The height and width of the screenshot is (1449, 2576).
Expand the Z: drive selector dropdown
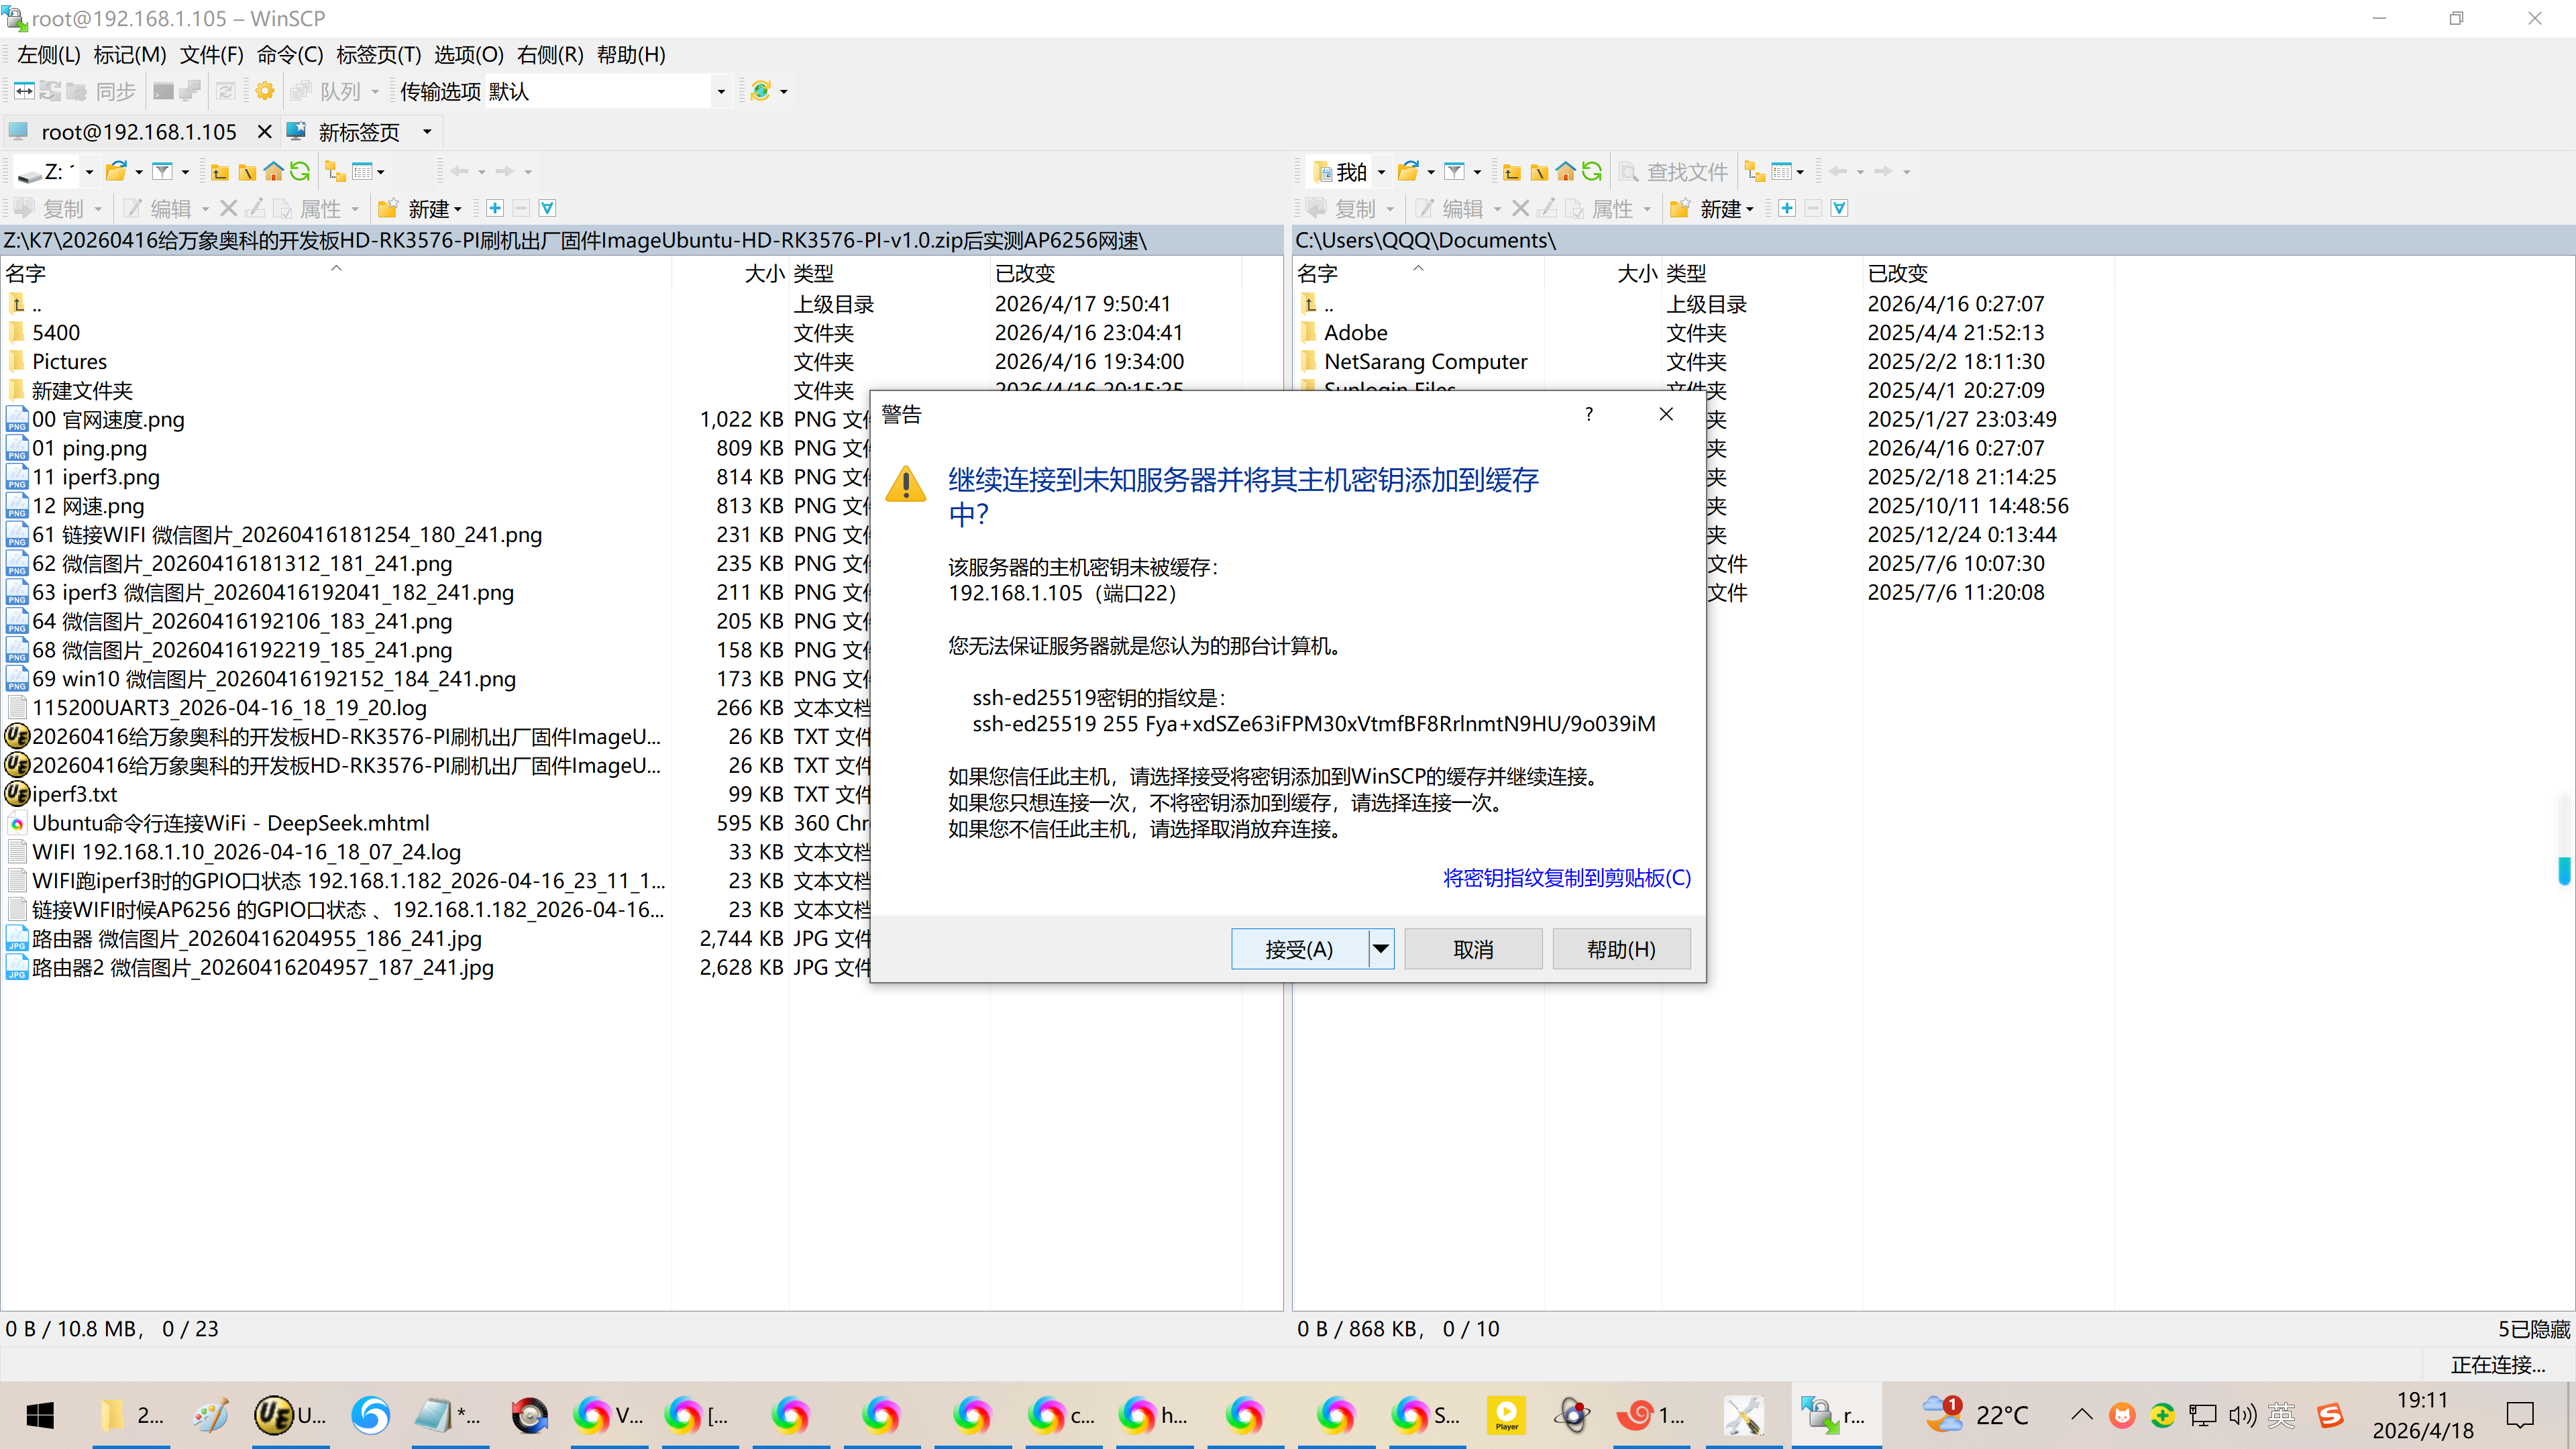(89, 172)
